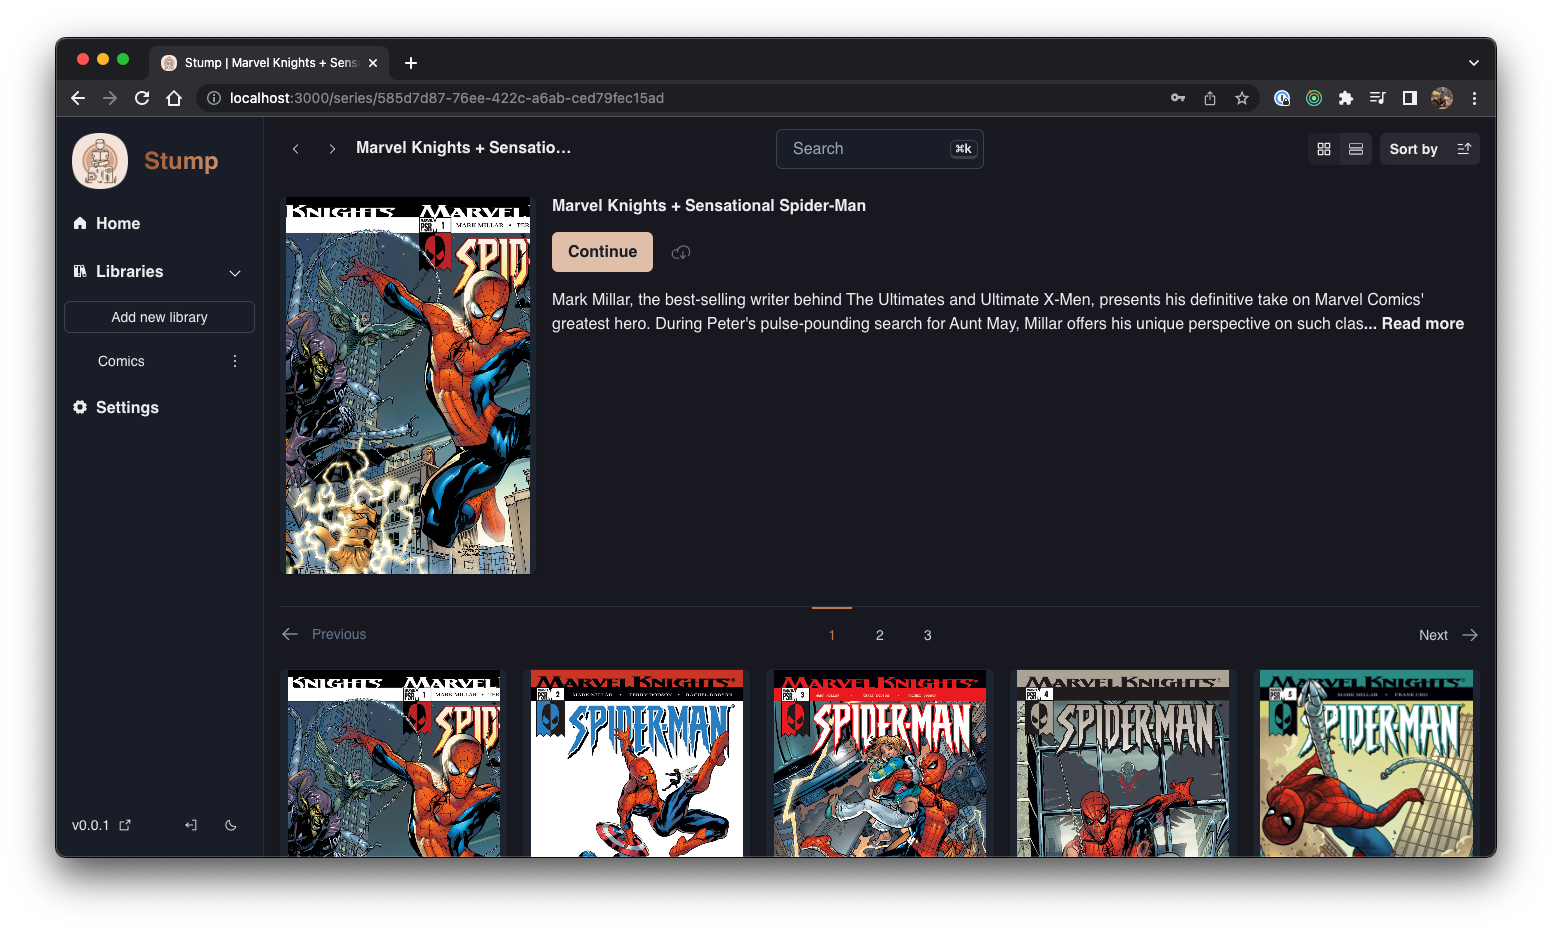Screen dimensions: 1552x931
Task: Collapse the Libraries chevron
Action: tap(235, 273)
